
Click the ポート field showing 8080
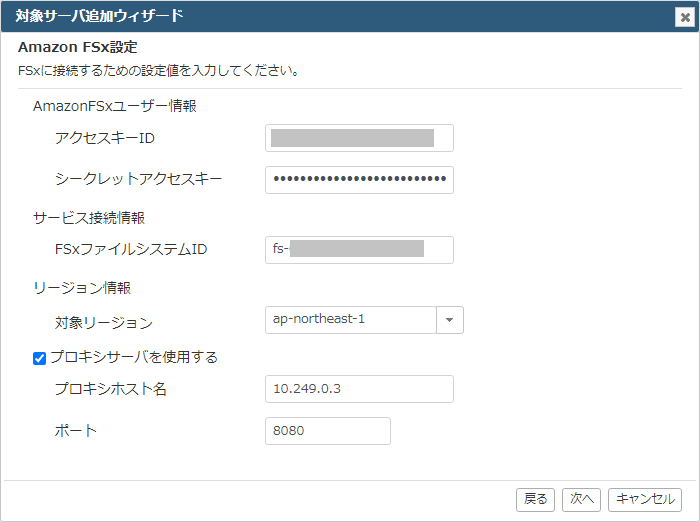click(328, 431)
